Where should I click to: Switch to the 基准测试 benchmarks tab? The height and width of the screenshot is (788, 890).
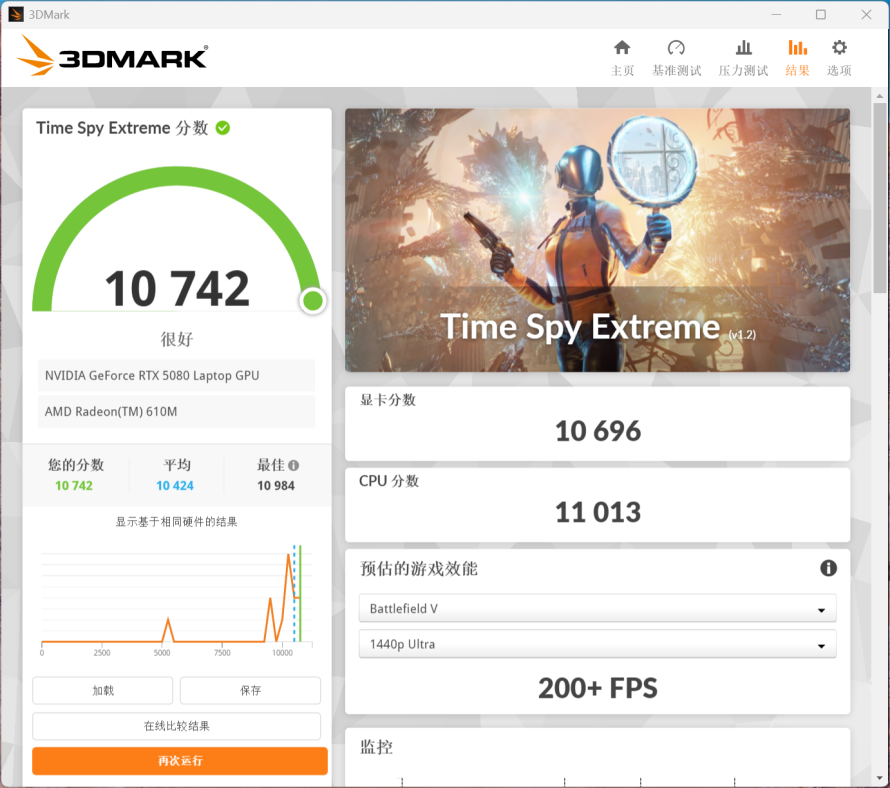tap(676, 58)
